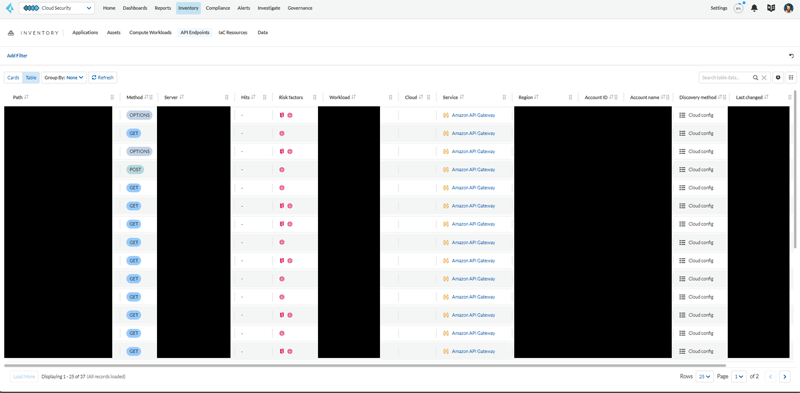
Task: Click the Add Filter link
Action: pos(17,56)
